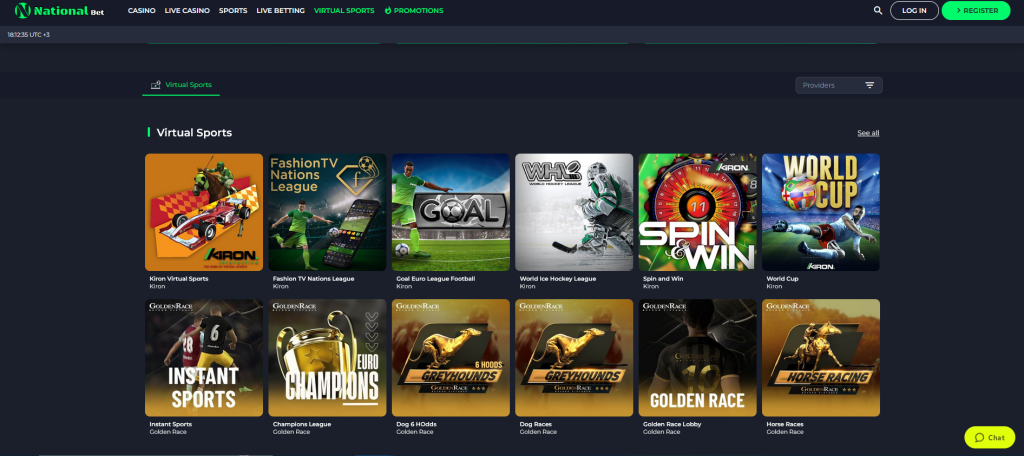Click the filter icon in Providers box

pos(869,85)
